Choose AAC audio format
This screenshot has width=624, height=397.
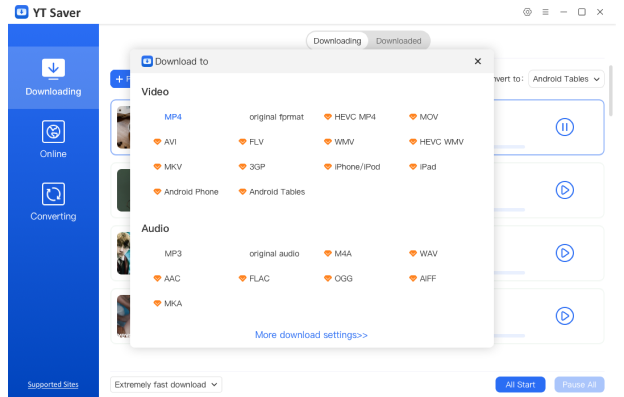[x=167, y=279]
